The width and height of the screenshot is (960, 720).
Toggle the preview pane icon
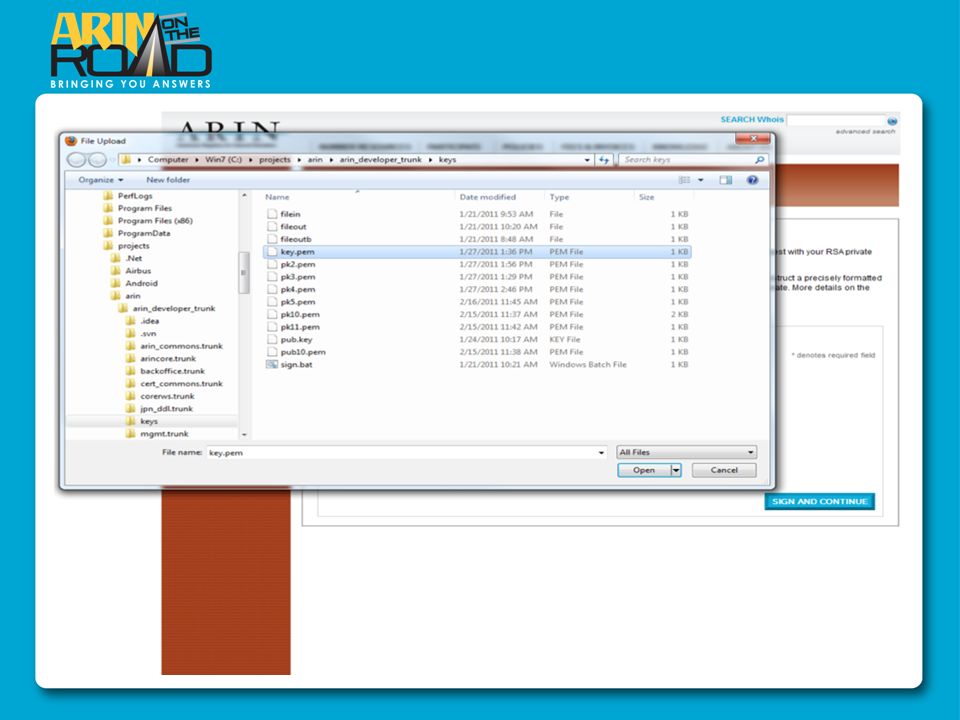click(x=726, y=180)
